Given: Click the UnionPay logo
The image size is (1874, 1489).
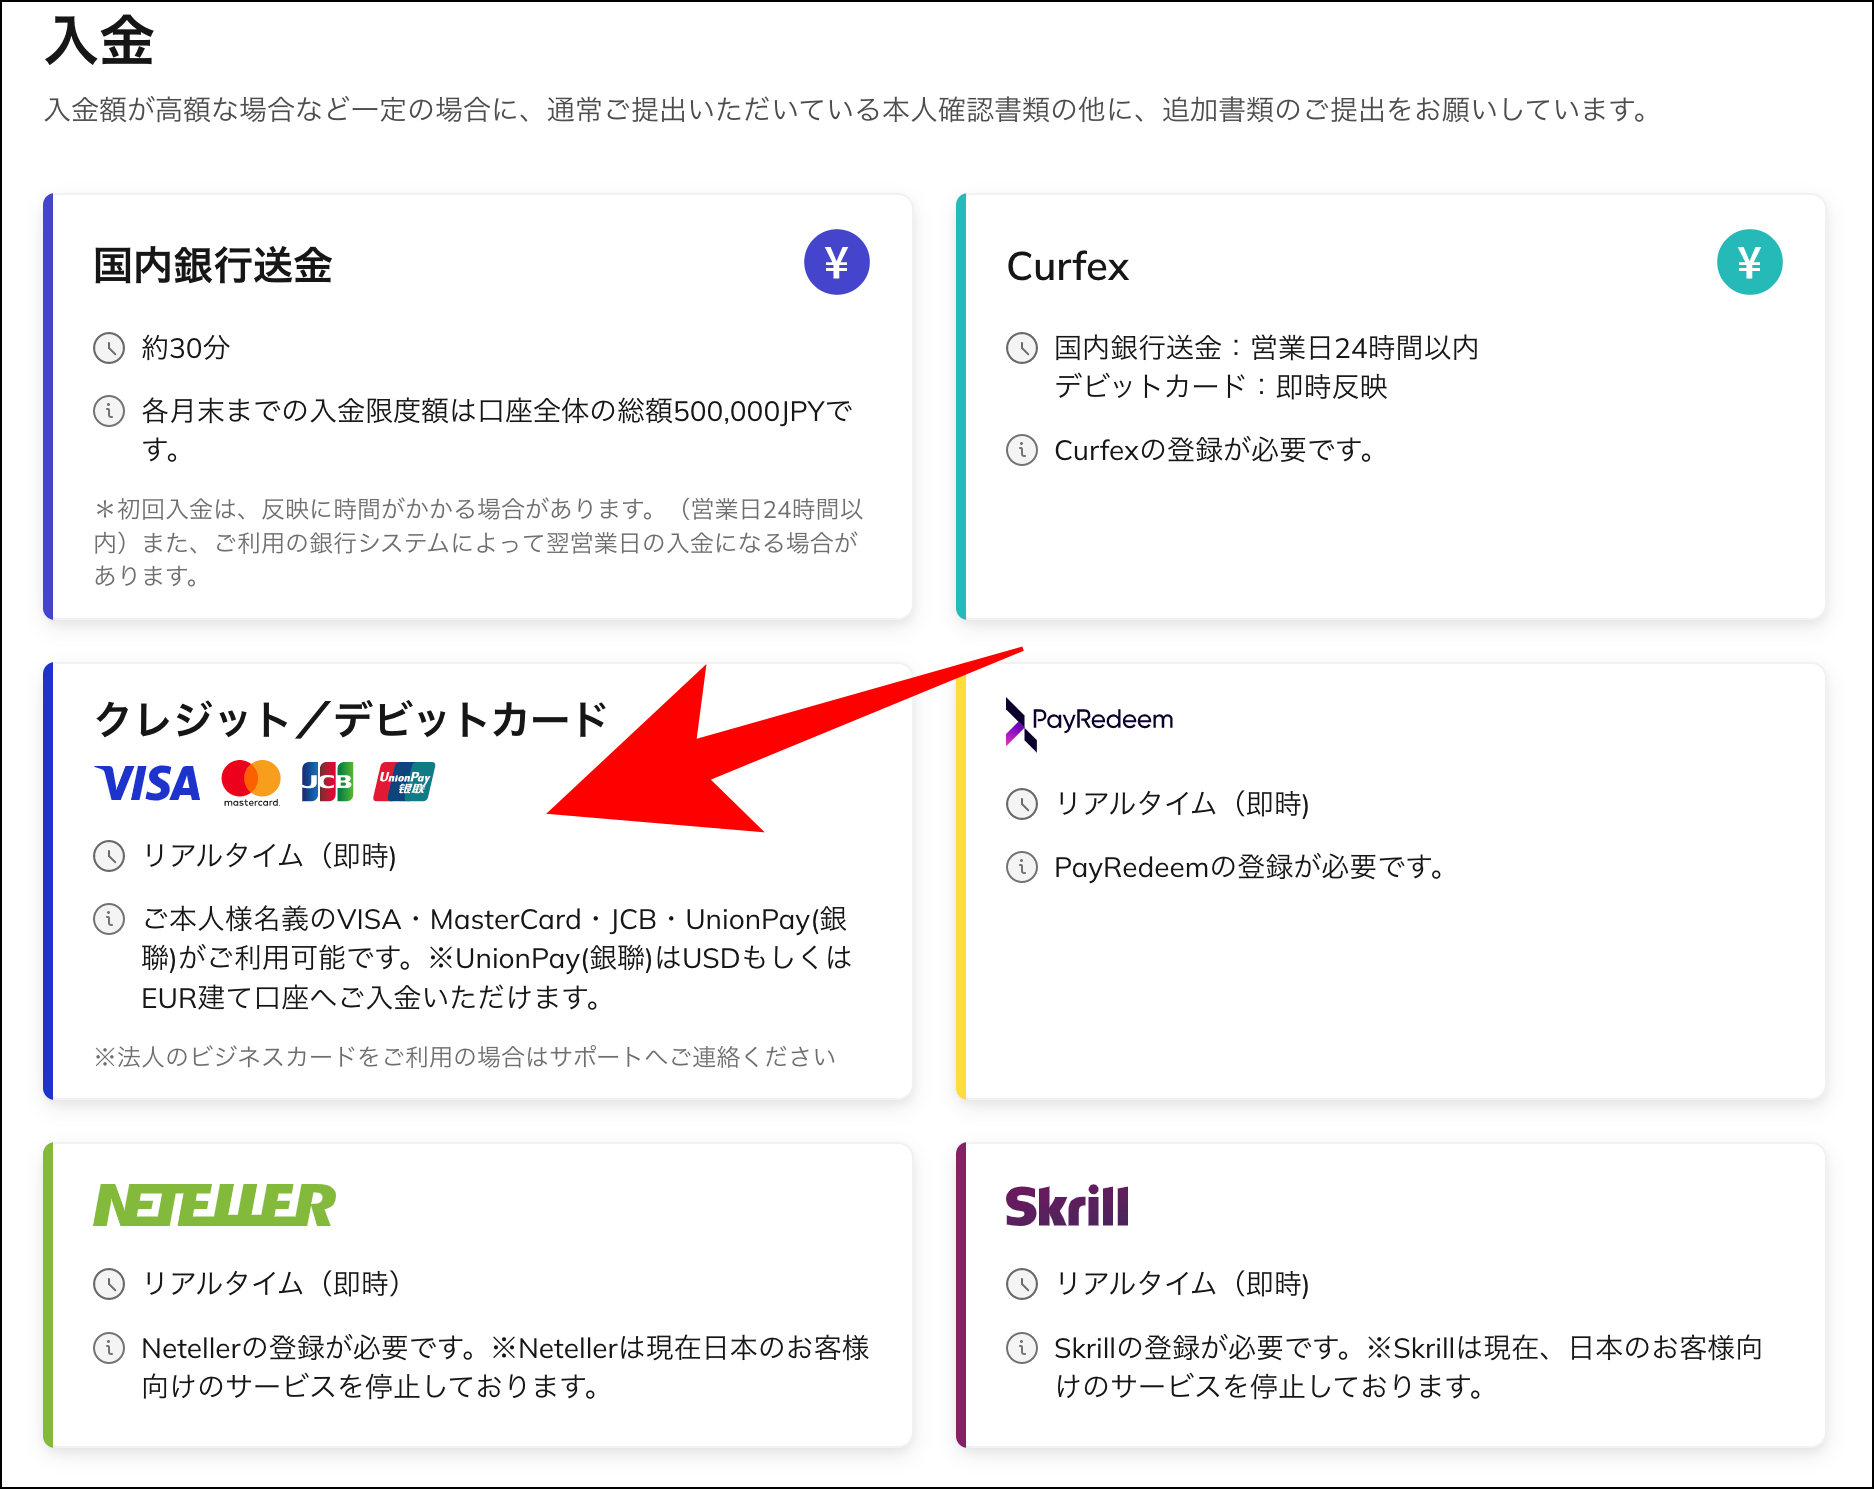Looking at the screenshot, I should (x=404, y=782).
